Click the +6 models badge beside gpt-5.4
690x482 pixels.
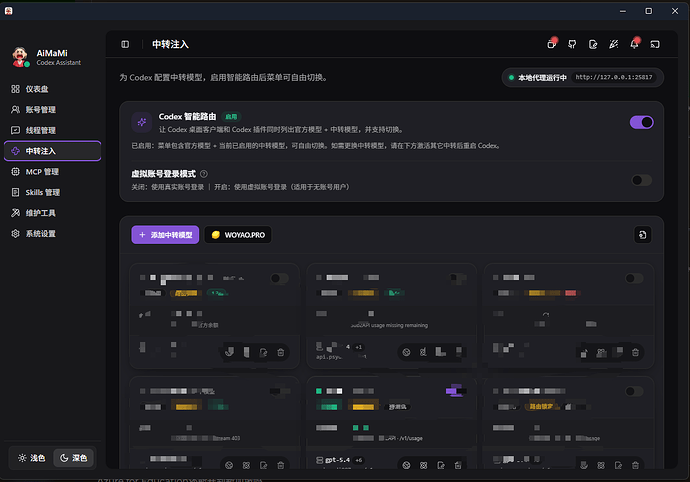[359, 460]
